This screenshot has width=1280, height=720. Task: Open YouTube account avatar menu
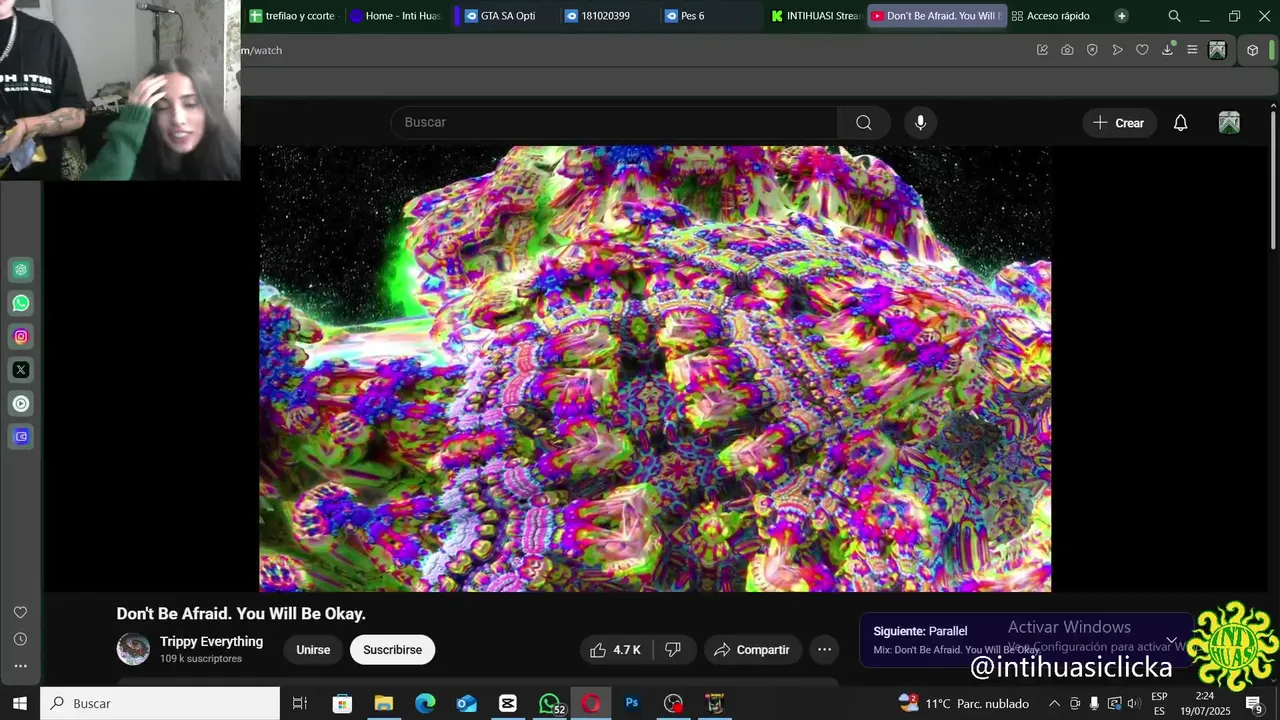coord(1229,123)
